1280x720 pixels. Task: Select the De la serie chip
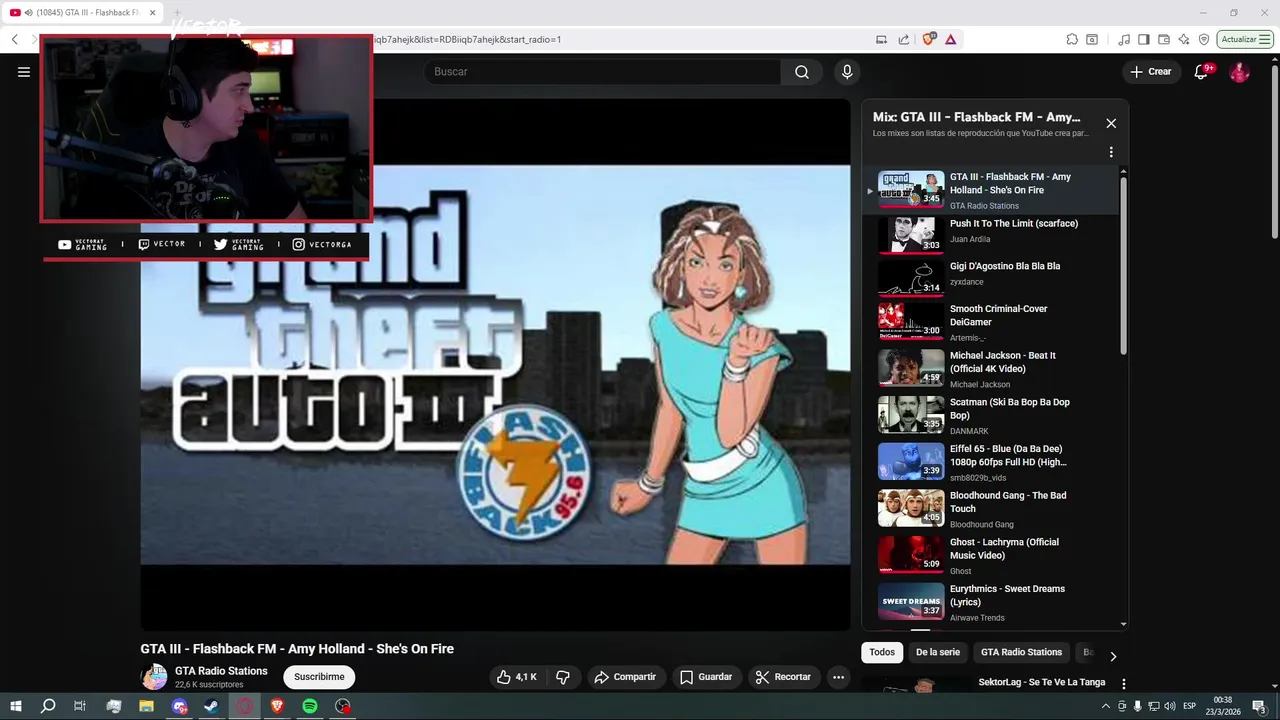(x=938, y=652)
